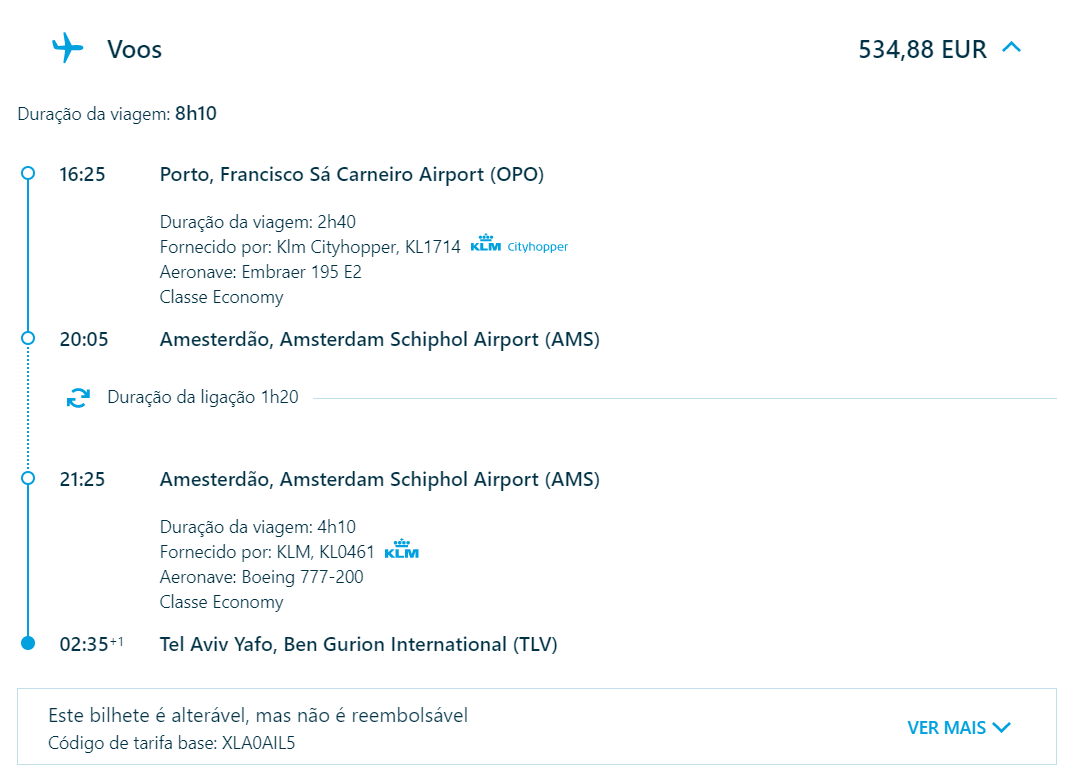
Task: Click the flight number KL1714 text
Action: click(433, 247)
